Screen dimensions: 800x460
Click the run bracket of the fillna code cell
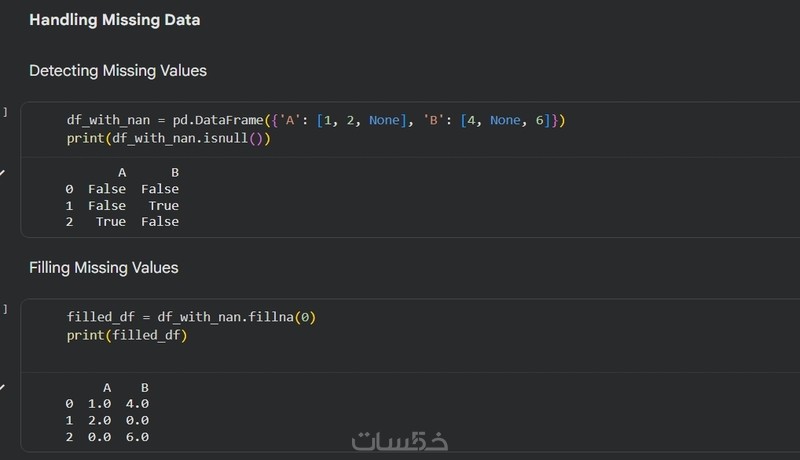pos(5,309)
